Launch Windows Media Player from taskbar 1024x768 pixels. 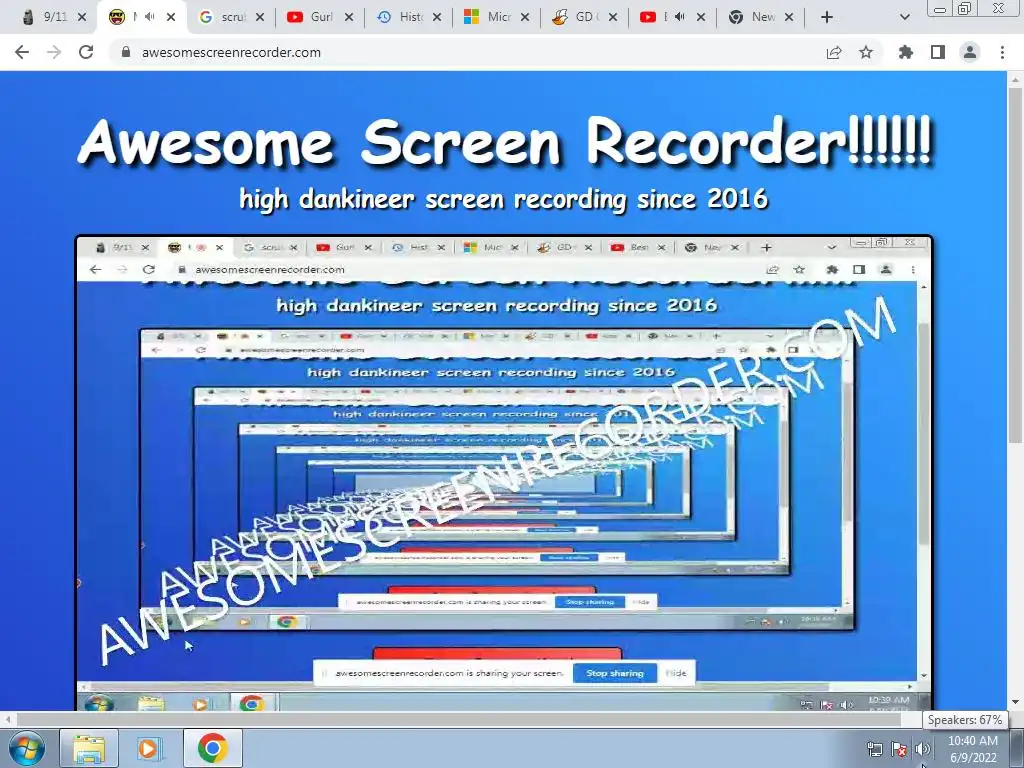[150, 748]
